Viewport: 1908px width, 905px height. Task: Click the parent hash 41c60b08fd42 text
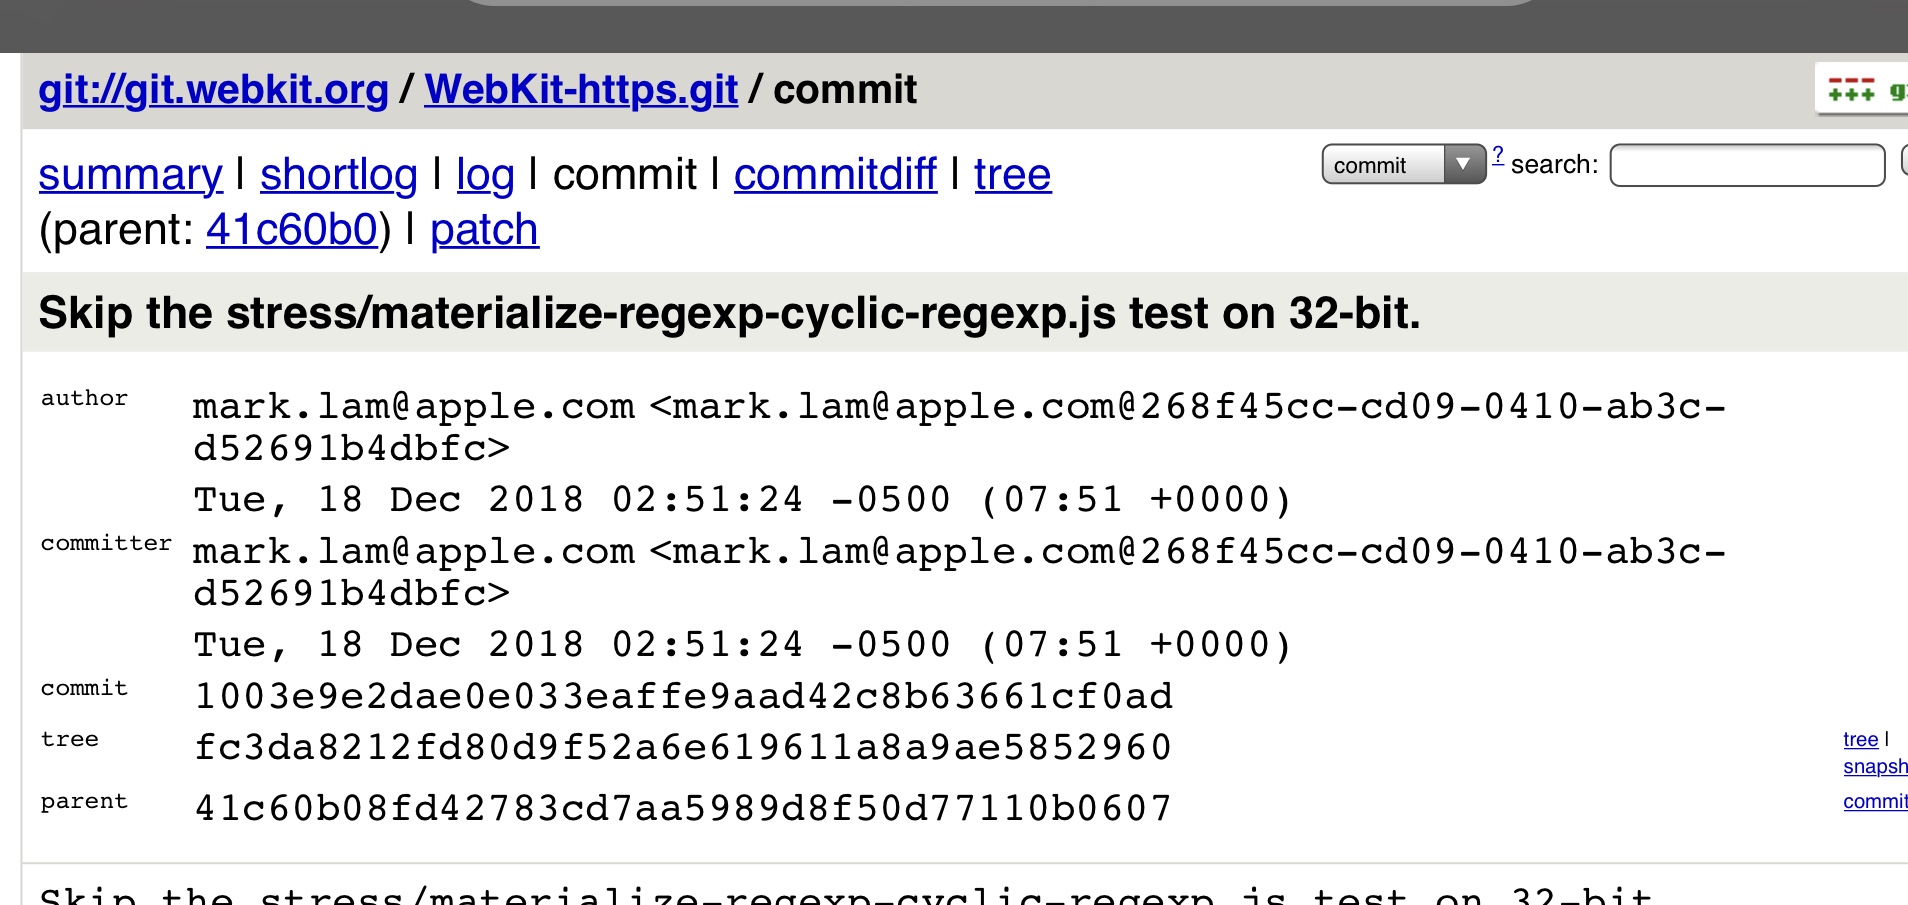pos(682,808)
